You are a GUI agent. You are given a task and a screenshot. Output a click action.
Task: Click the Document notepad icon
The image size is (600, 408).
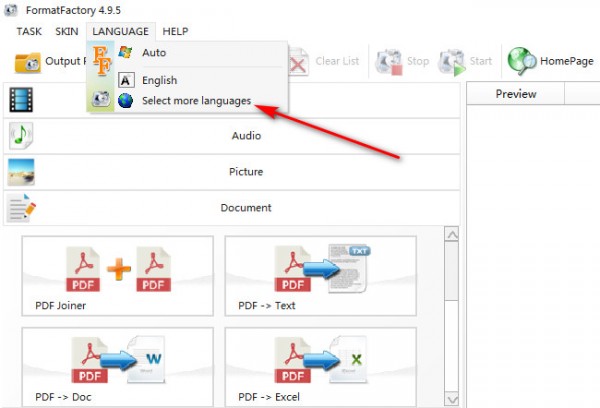click(x=21, y=208)
